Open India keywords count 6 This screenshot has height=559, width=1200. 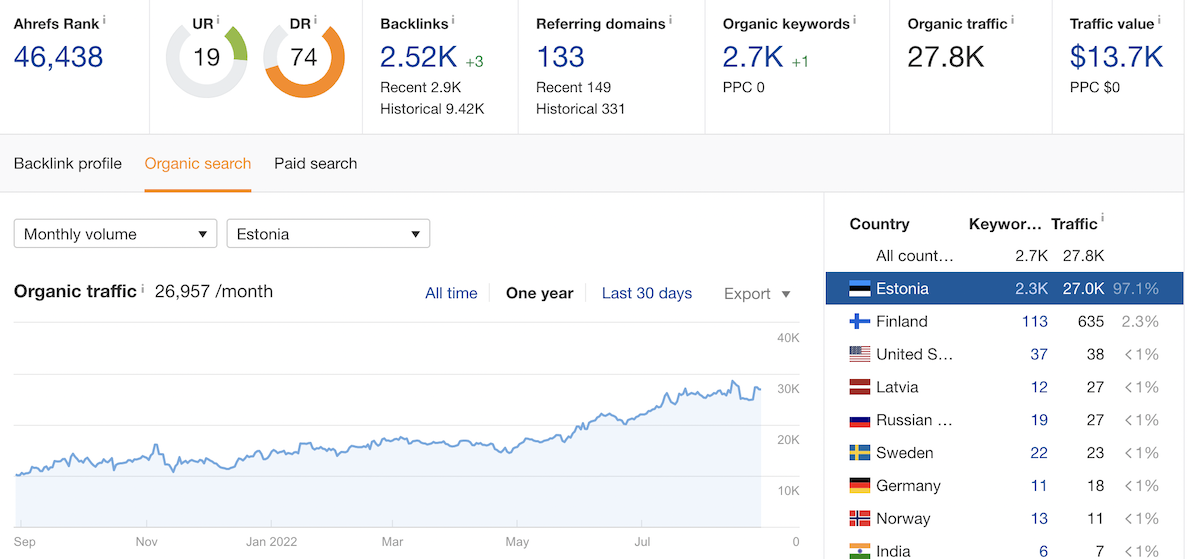pyautogui.click(x=1043, y=551)
